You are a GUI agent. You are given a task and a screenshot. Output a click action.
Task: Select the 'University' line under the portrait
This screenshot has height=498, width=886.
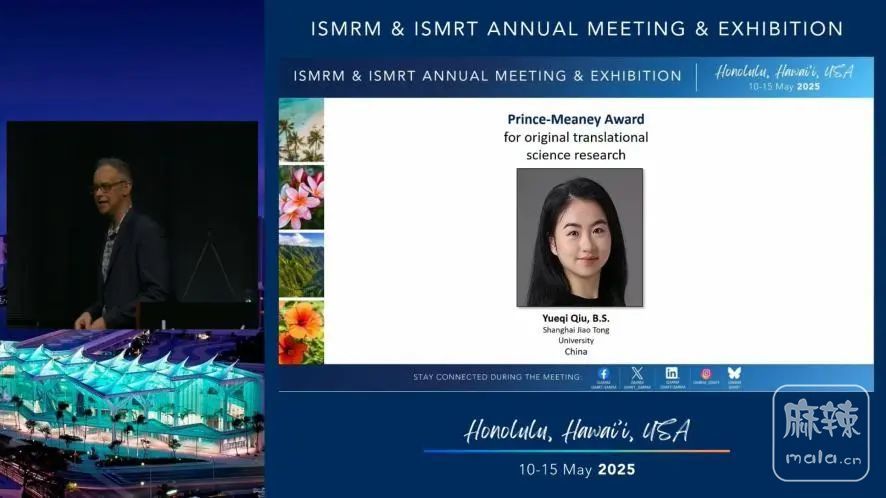tap(576, 340)
